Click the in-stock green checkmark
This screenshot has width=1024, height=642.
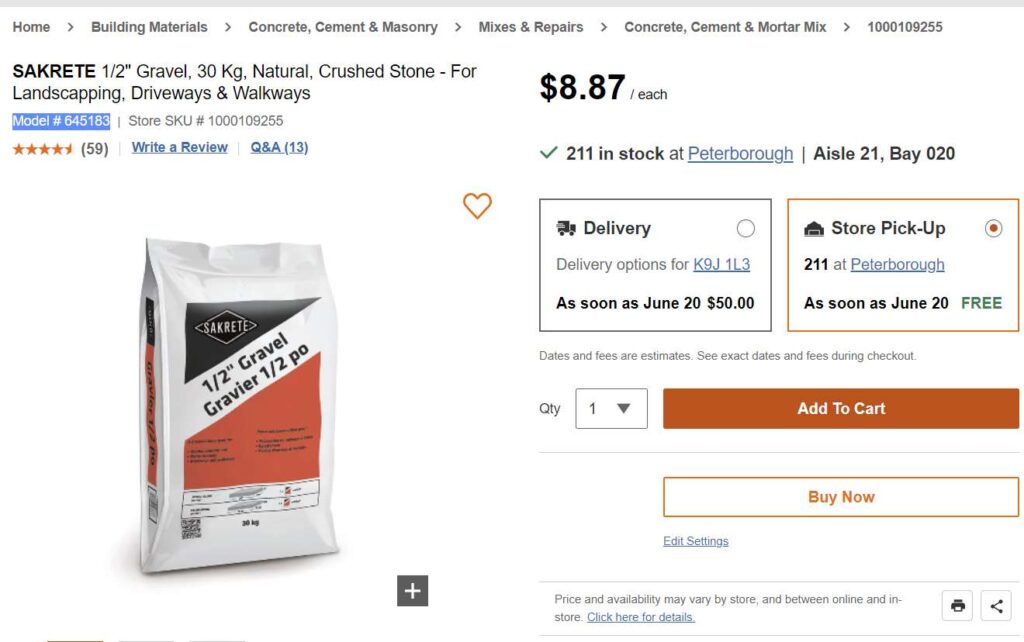[x=548, y=153]
